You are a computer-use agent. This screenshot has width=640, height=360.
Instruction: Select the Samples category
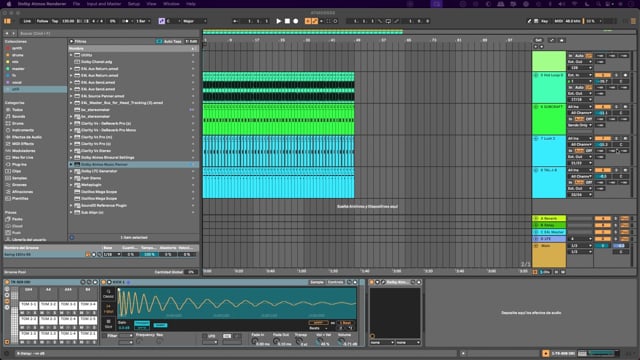click(x=20, y=178)
